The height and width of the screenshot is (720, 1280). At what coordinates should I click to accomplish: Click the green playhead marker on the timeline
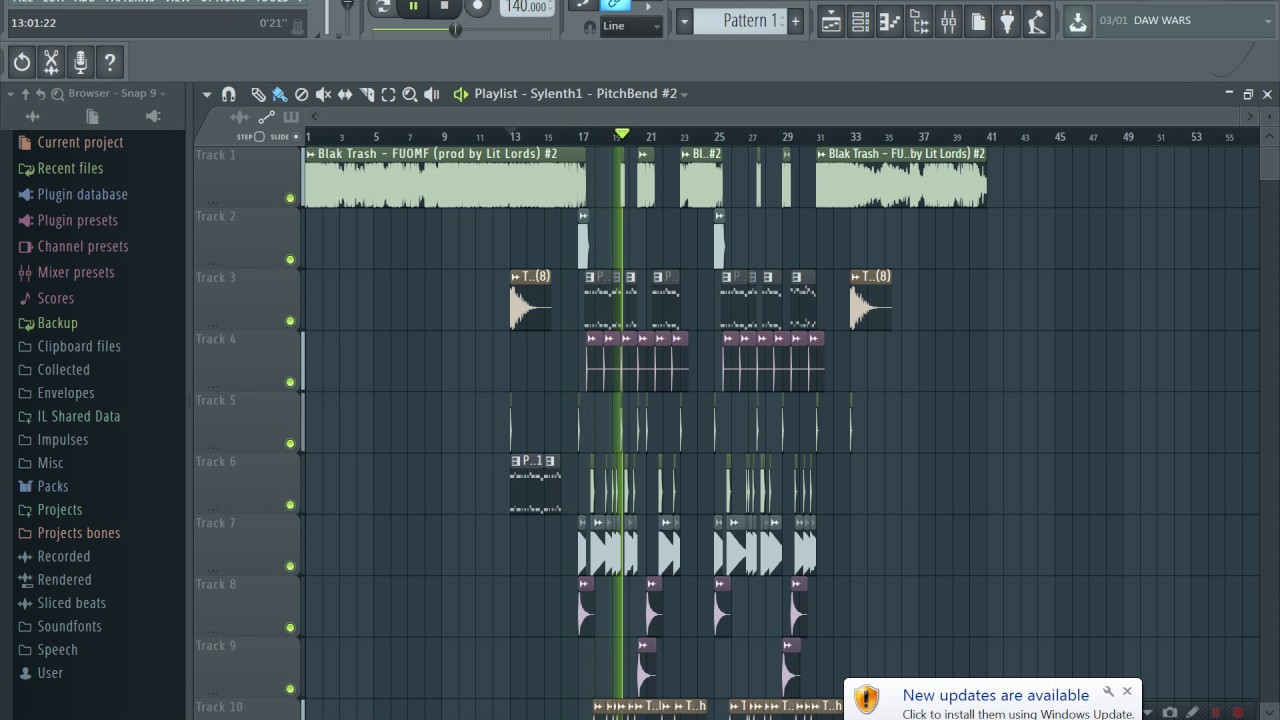(x=622, y=134)
